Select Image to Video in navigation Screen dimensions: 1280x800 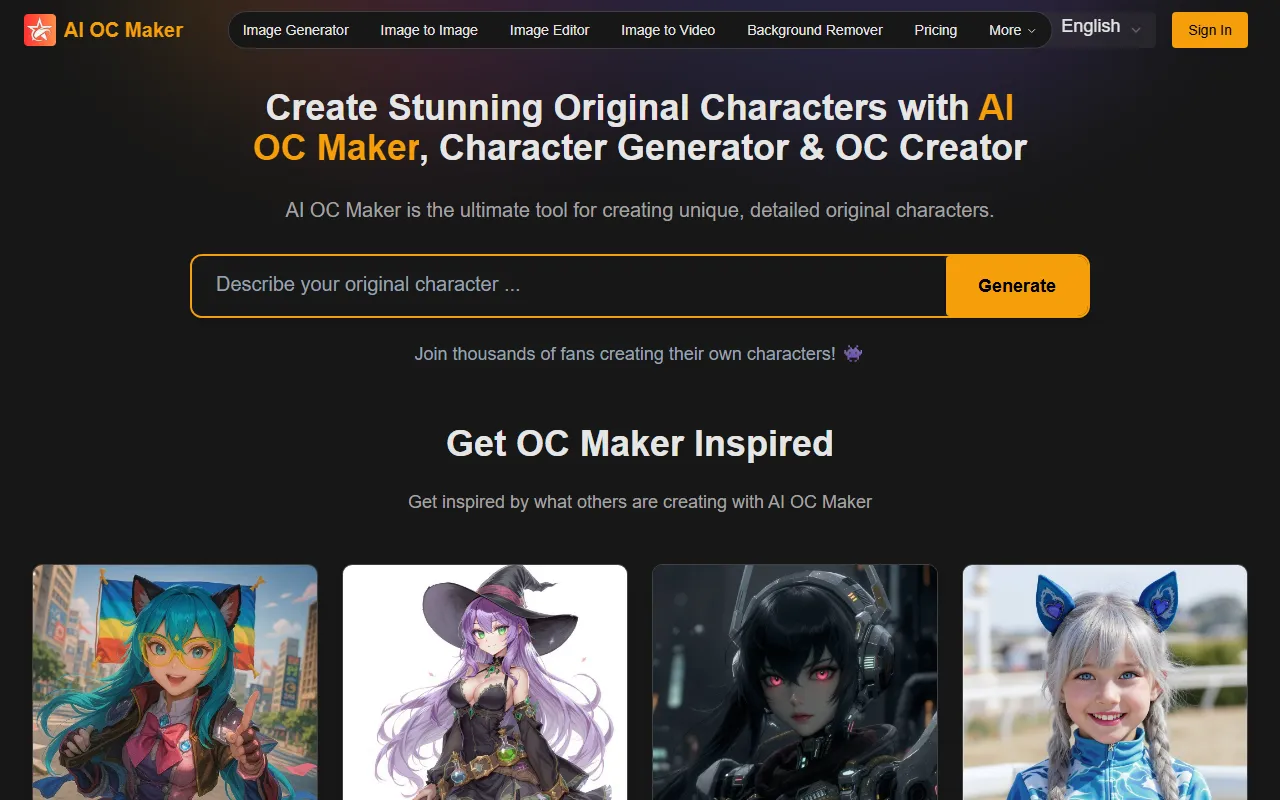668,30
